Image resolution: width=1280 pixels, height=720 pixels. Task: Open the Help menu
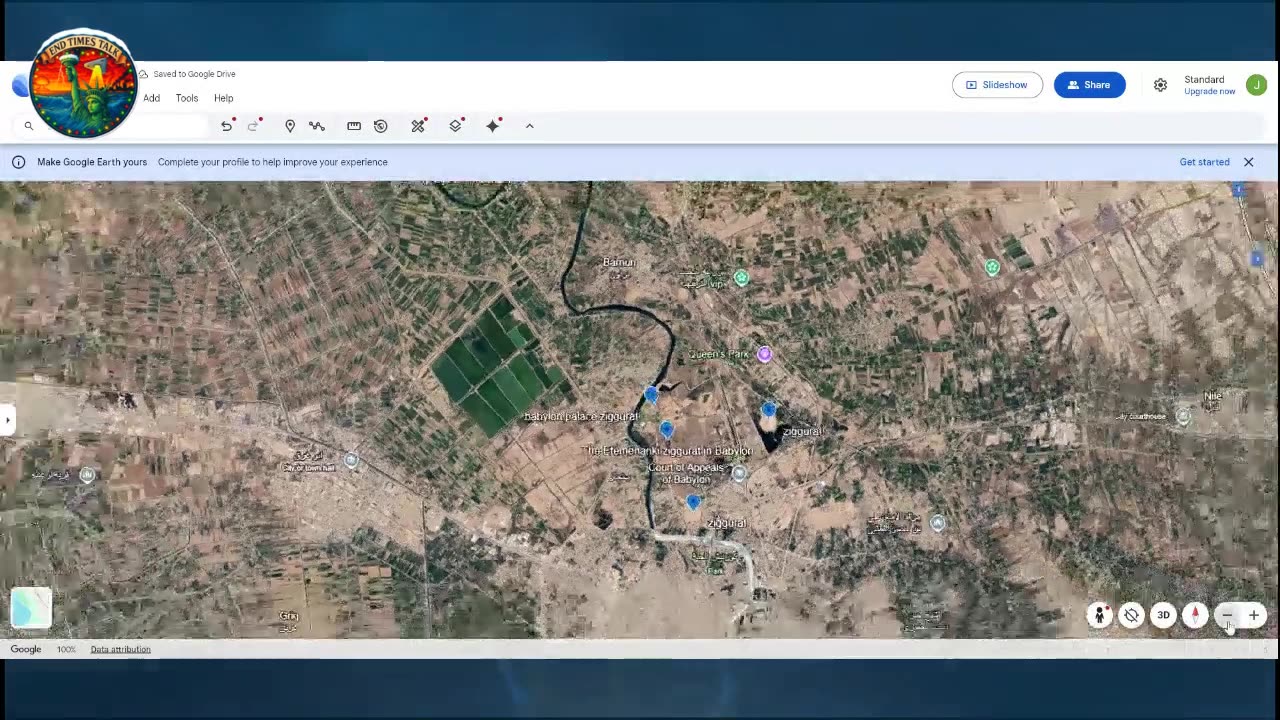pyautogui.click(x=224, y=98)
